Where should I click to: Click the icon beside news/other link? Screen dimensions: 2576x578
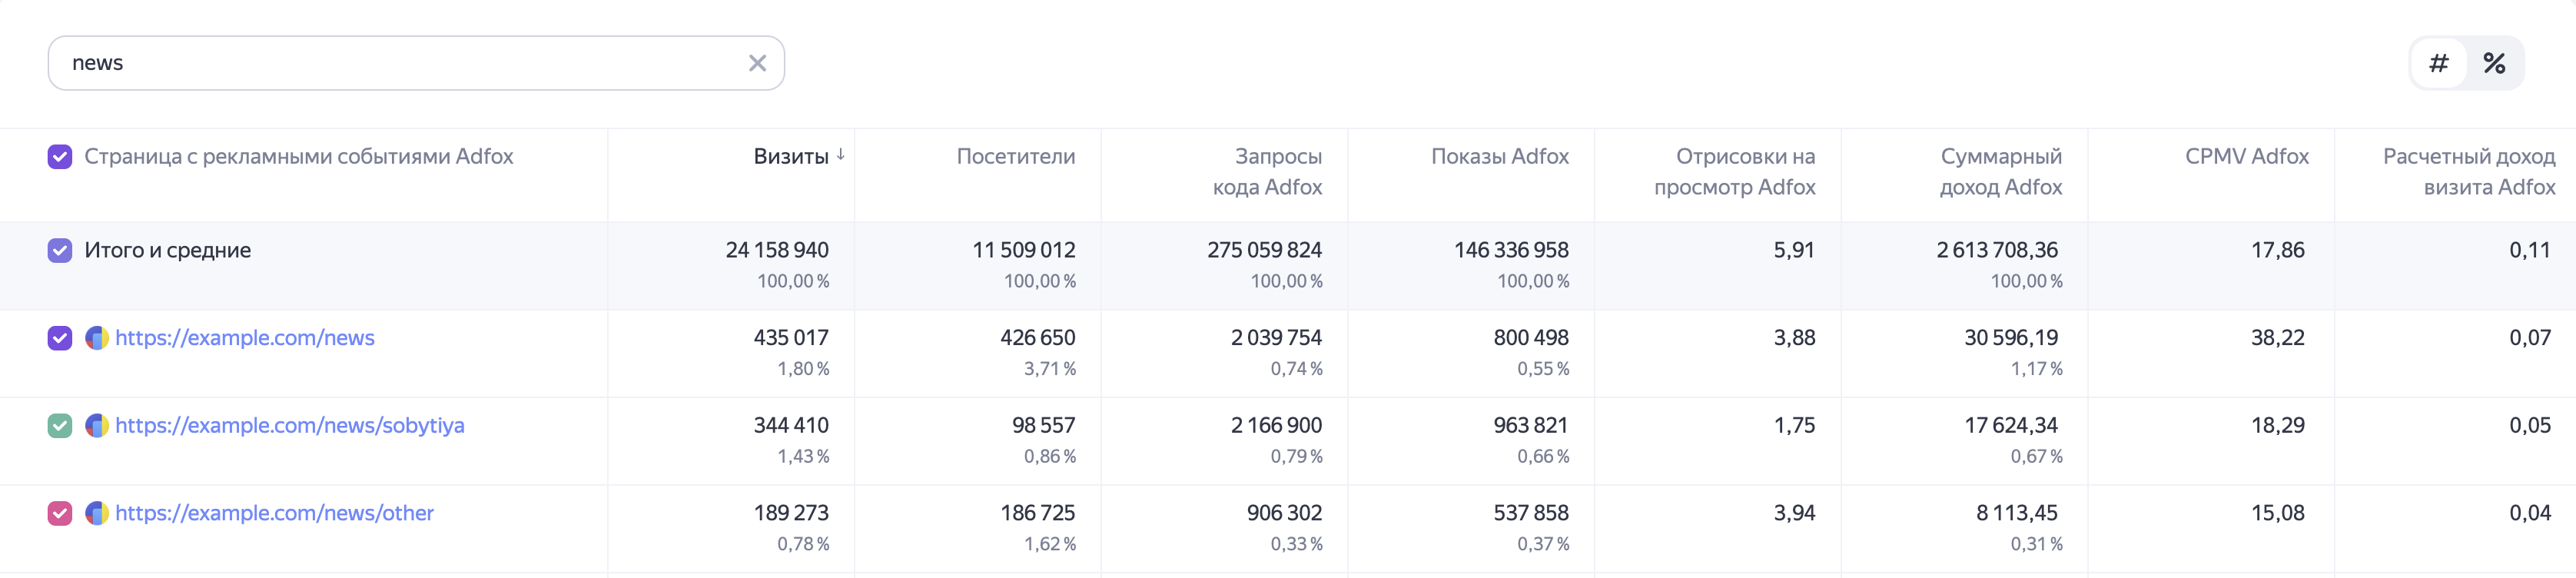click(96, 513)
